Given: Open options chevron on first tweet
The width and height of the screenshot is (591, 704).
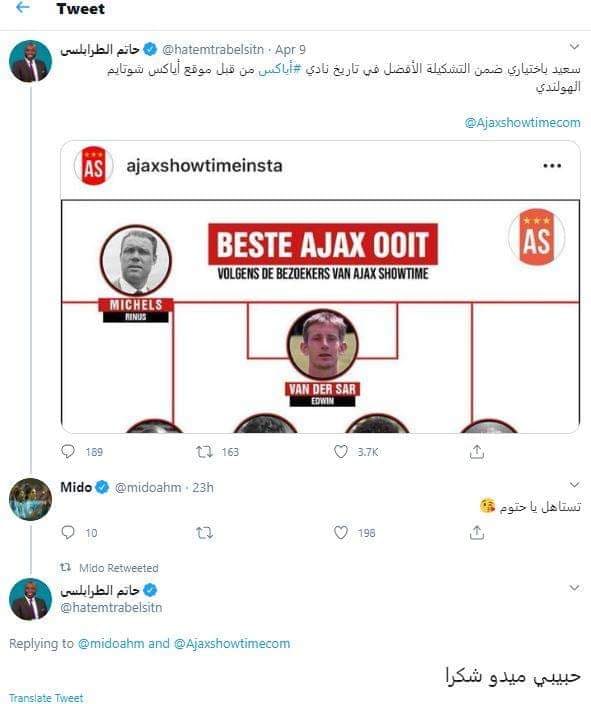Looking at the screenshot, I should pos(574,46).
